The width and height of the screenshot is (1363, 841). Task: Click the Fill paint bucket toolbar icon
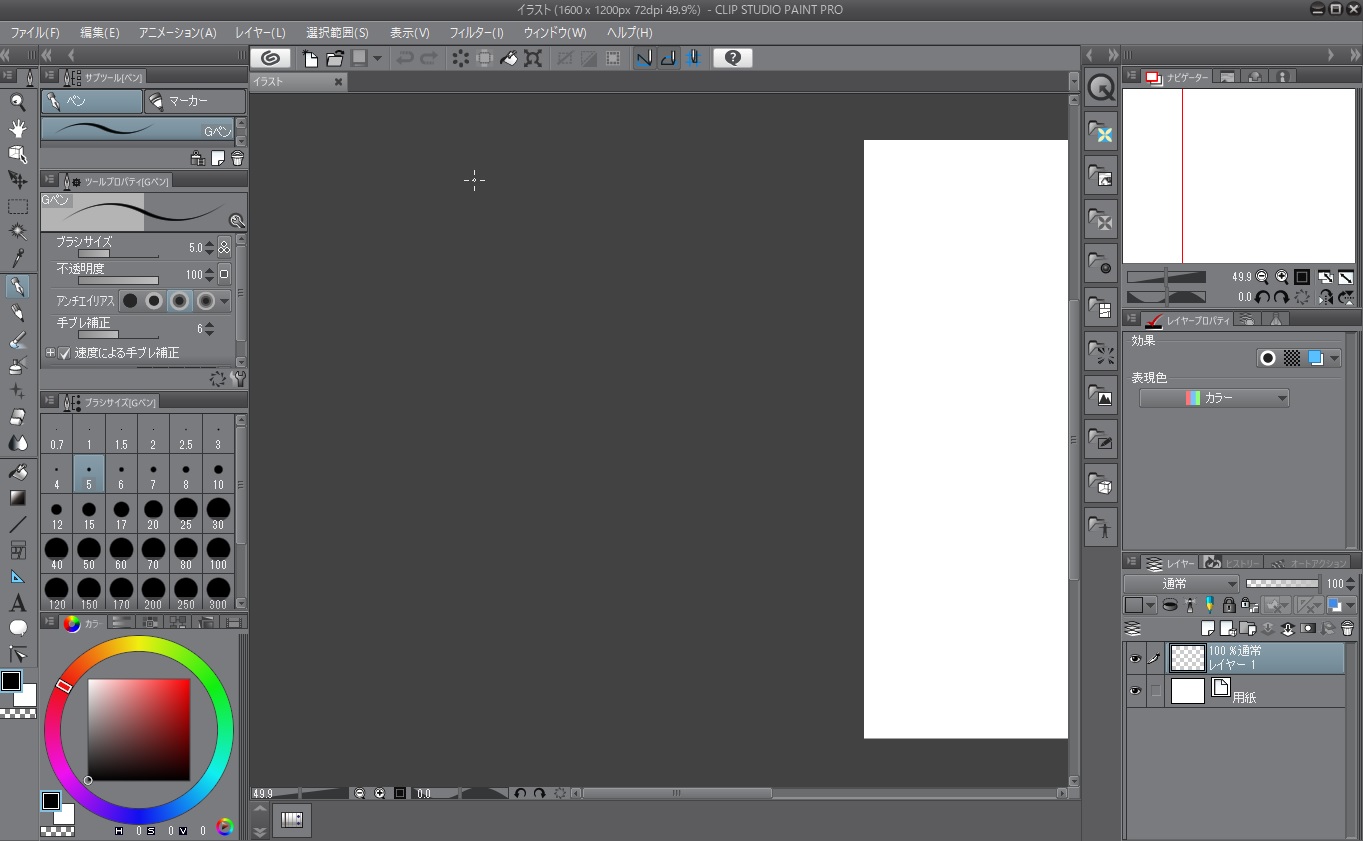pos(509,58)
